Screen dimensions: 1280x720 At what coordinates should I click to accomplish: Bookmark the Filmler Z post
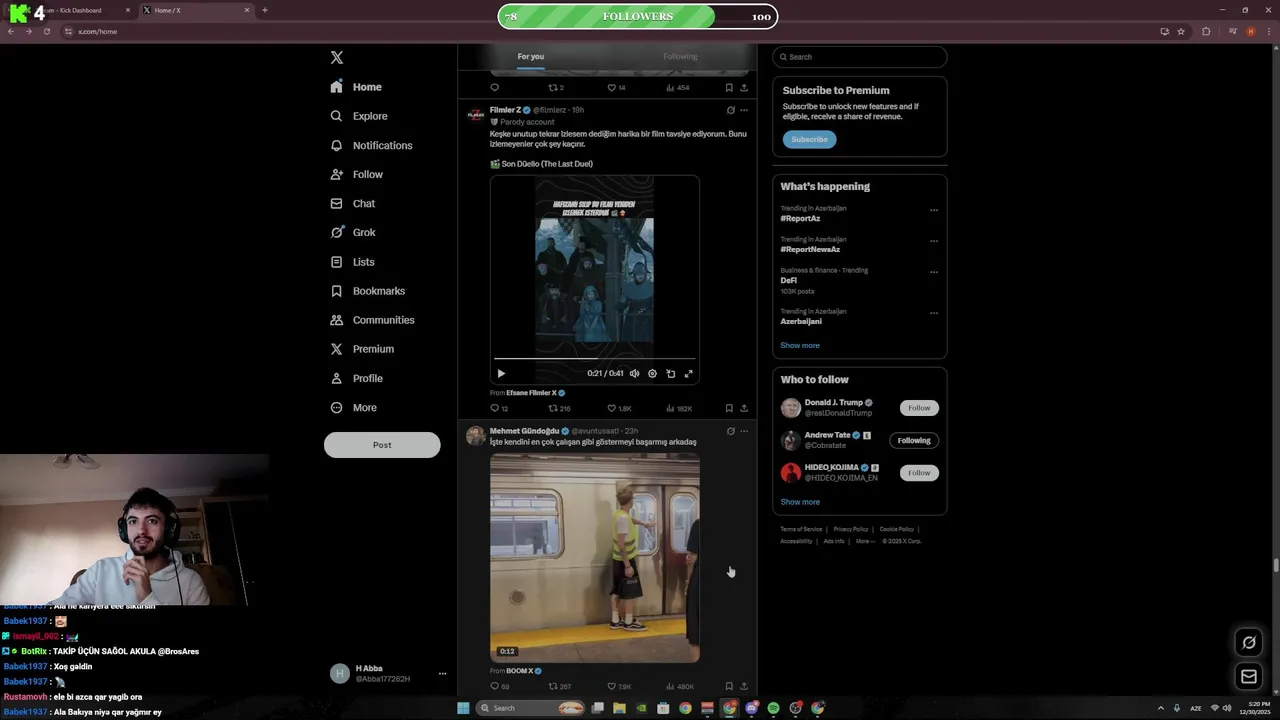pyautogui.click(x=729, y=408)
